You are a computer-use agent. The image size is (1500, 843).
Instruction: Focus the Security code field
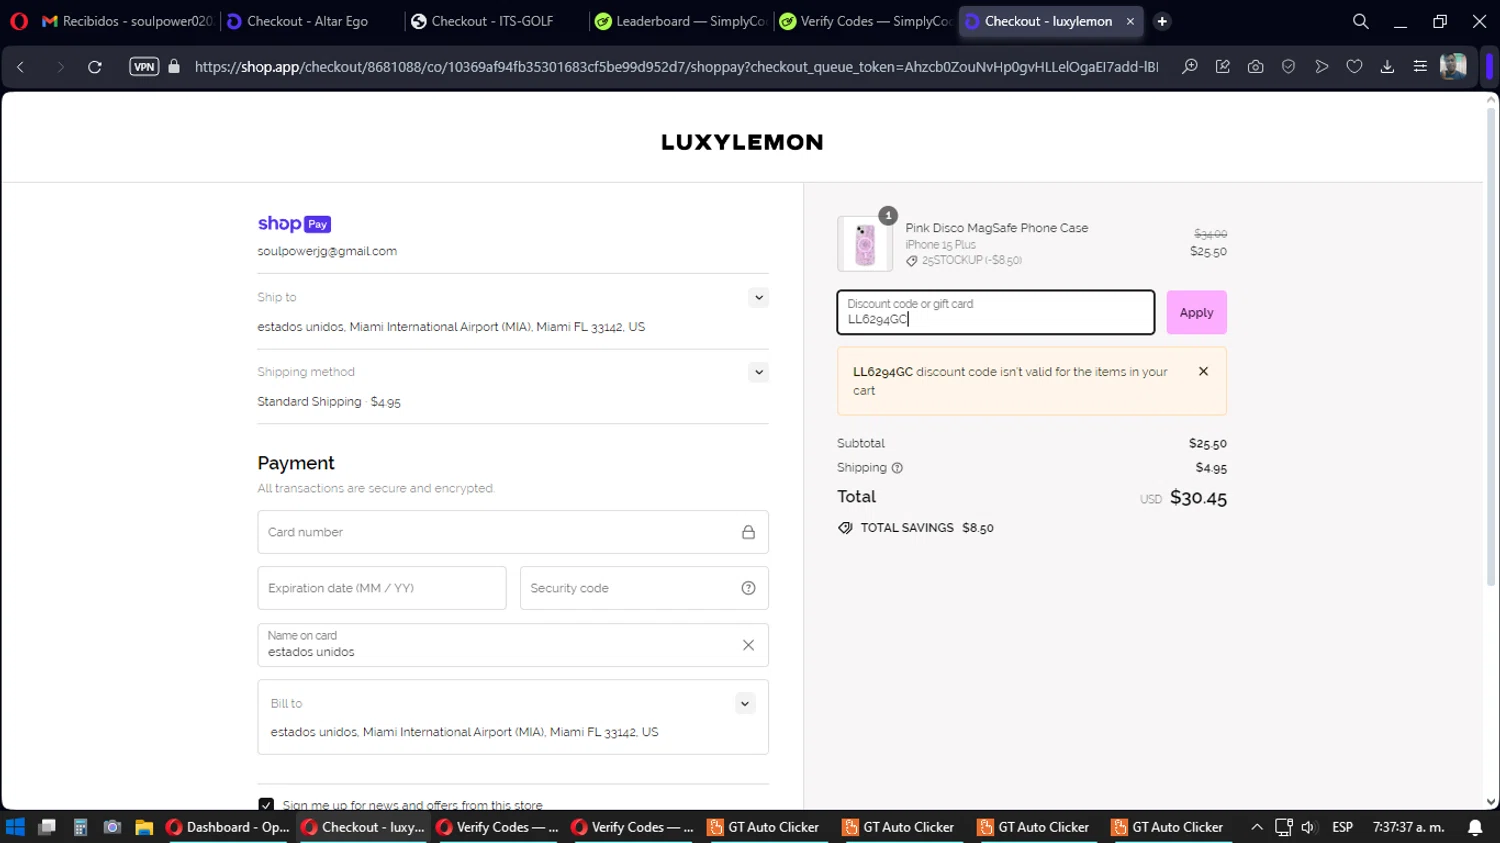[644, 588]
